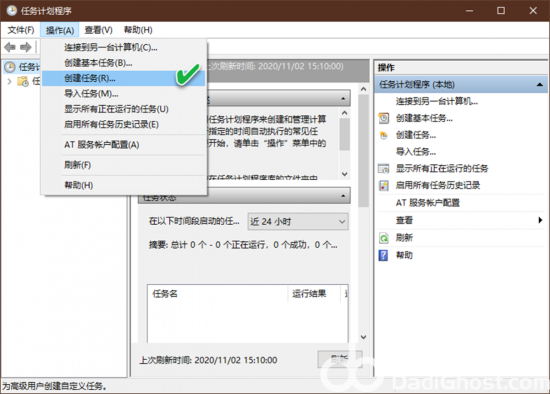Open the 近 24 小时 time range dropdown
Image resolution: width=550 pixels, height=394 pixels.
coord(298,222)
